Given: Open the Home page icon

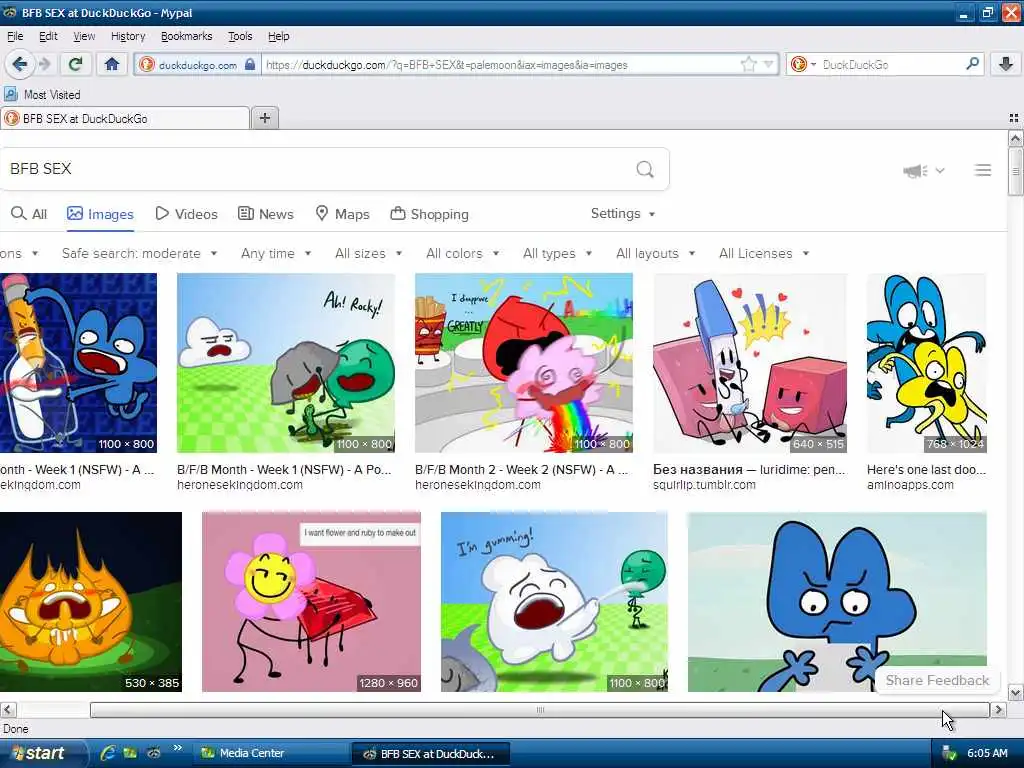Looking at the screenshot, I should pos(112,64).
